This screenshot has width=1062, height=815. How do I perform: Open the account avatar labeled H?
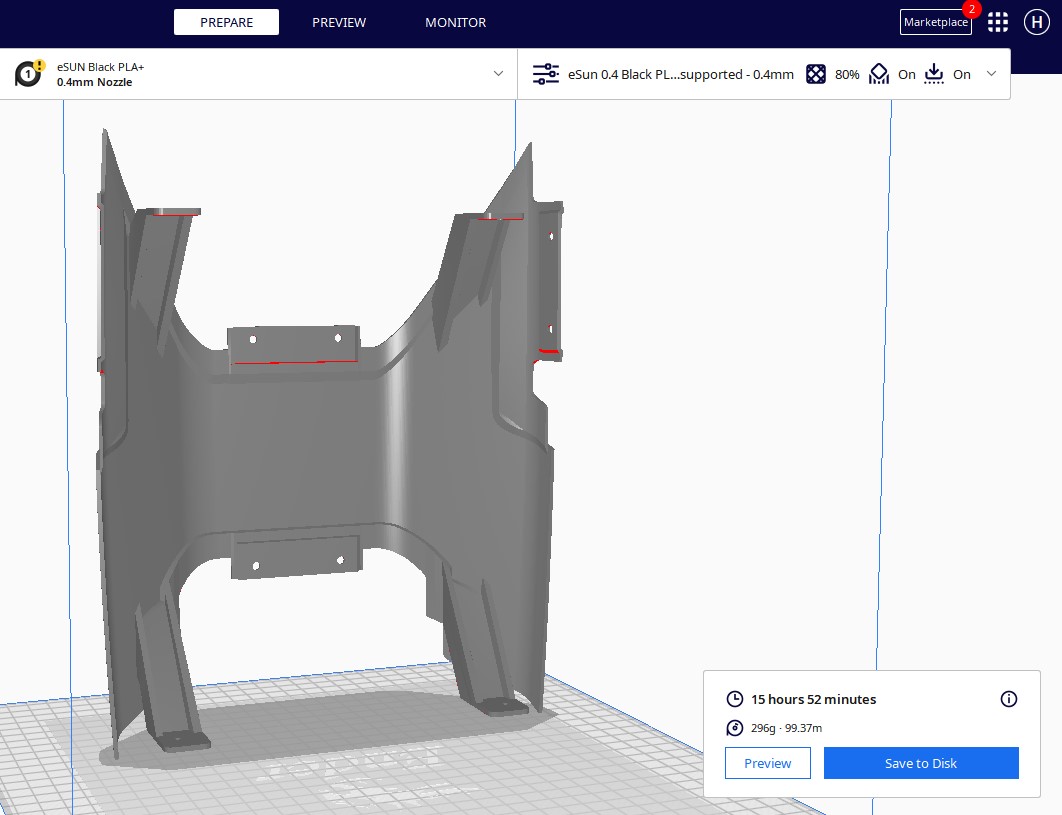(x=1034, y=22)
